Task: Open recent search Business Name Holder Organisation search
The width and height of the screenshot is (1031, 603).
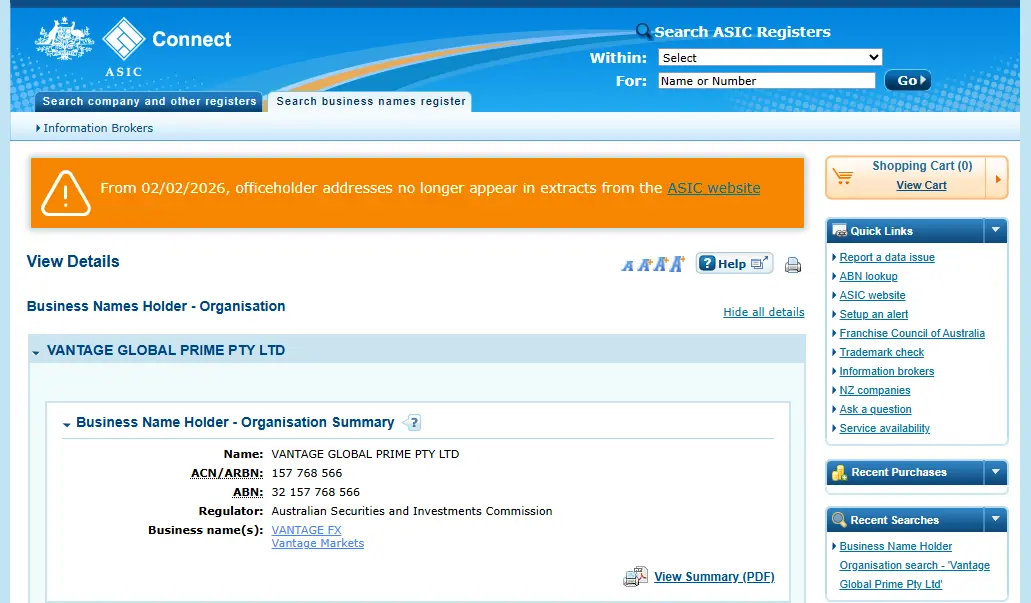Action: 914,566
